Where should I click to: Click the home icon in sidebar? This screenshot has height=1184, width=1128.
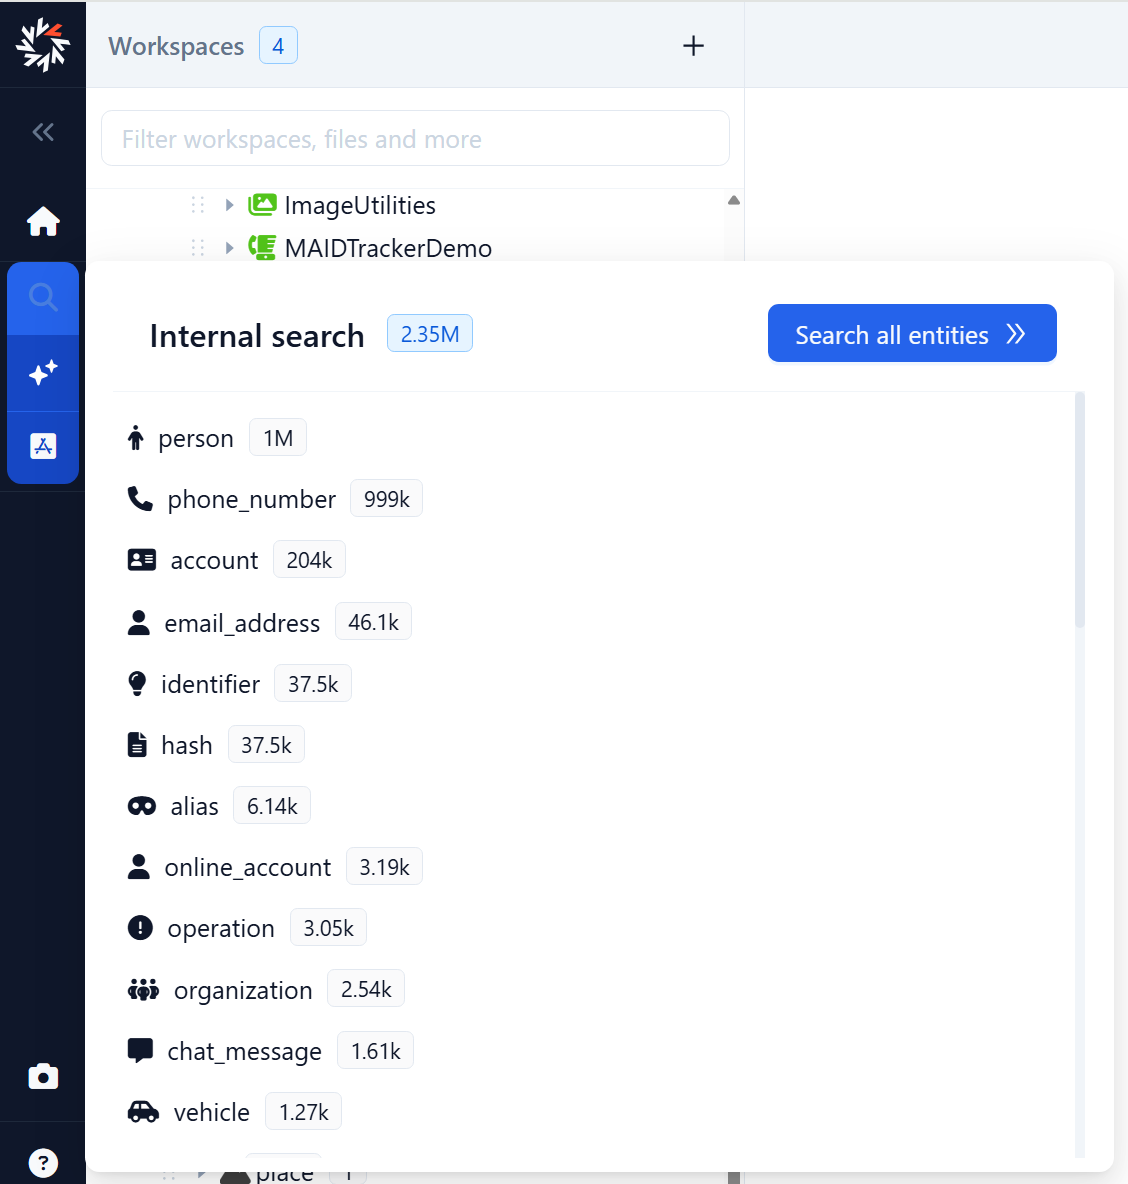[43, 221]
